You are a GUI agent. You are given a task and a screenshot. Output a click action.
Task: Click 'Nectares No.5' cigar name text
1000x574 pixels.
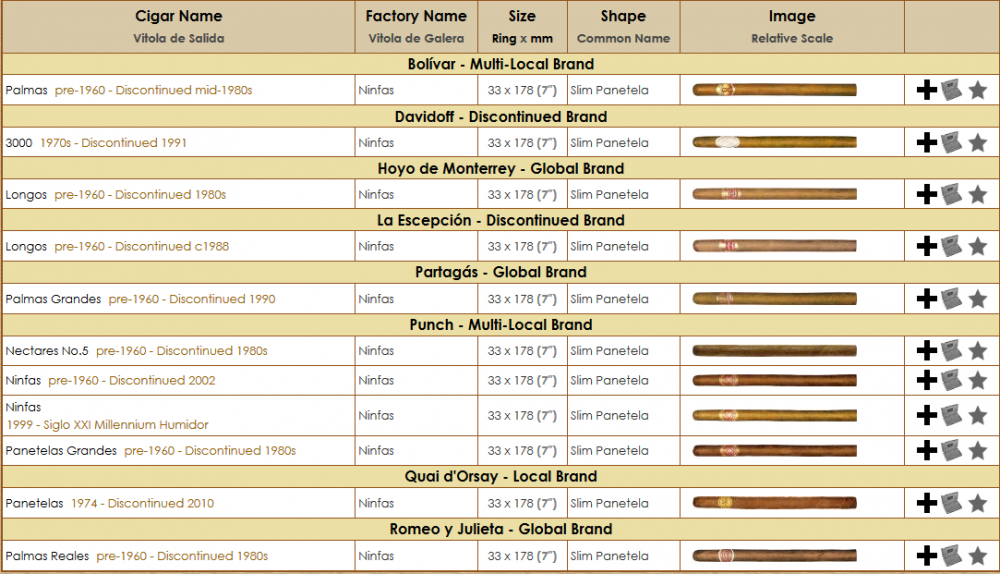point(47,350)
